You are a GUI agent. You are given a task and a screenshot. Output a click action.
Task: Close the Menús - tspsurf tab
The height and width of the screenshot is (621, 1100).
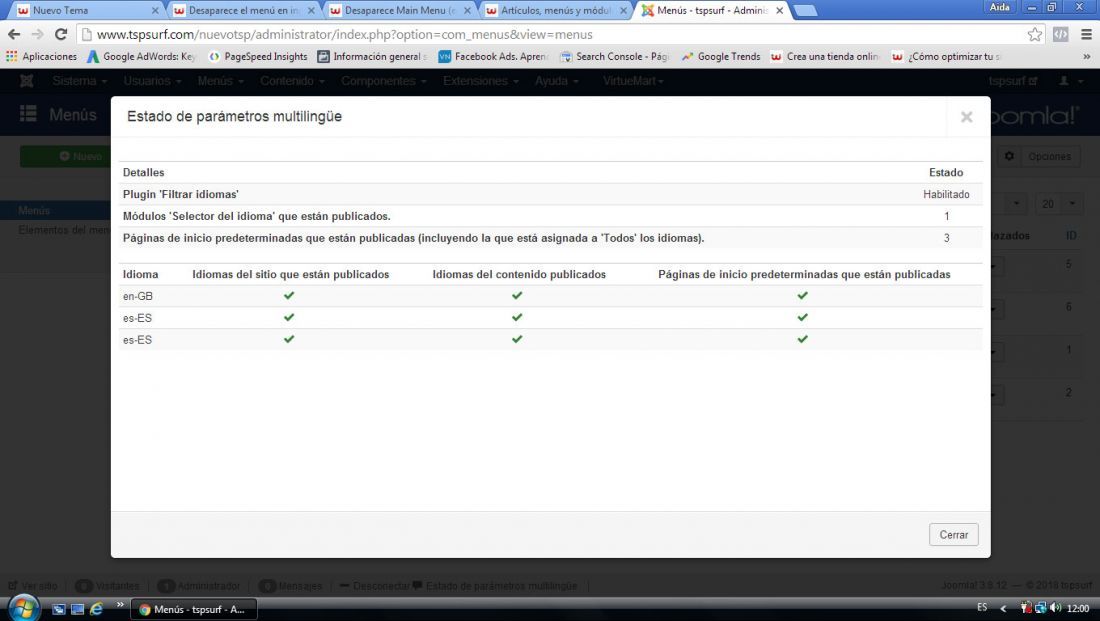[x=779, y=11]
